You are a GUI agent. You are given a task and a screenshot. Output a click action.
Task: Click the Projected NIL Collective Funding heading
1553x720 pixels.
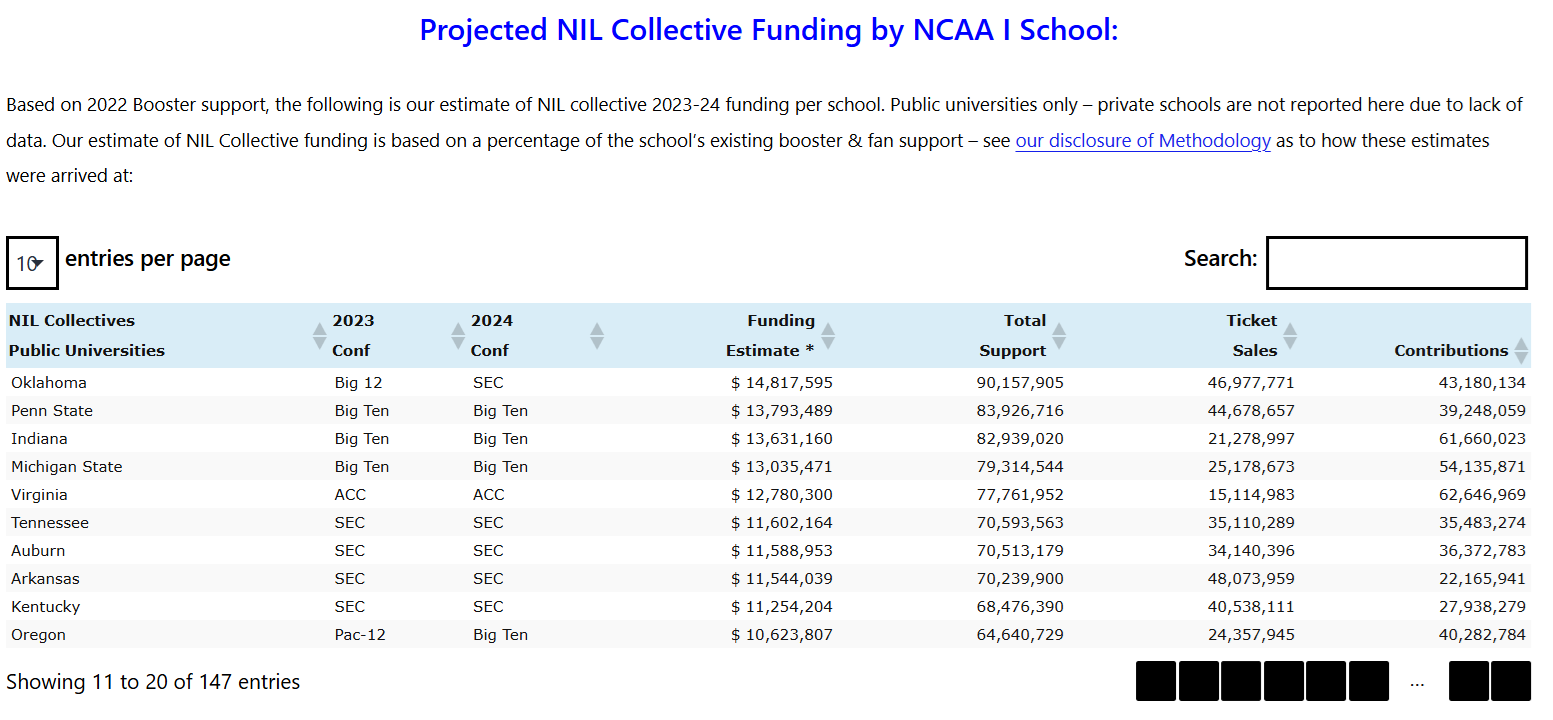coord(768,30)
